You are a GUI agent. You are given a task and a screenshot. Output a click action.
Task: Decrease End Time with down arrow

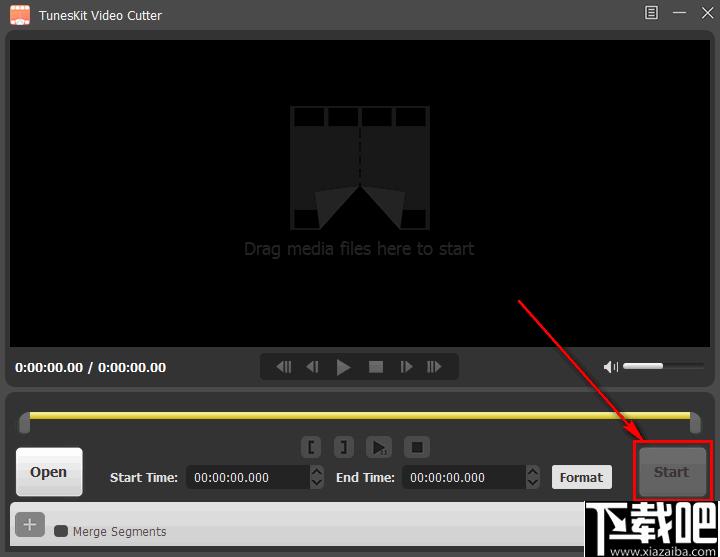tap(533, 482)
